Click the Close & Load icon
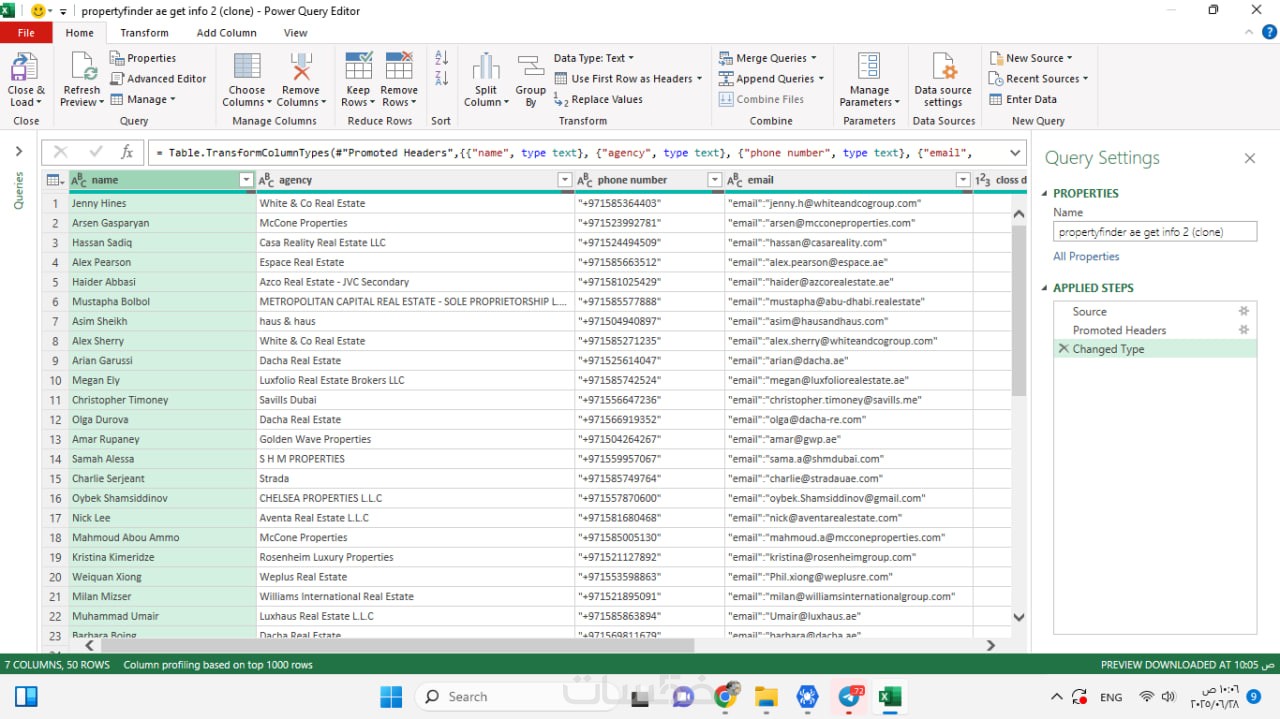 pos(24,68)
